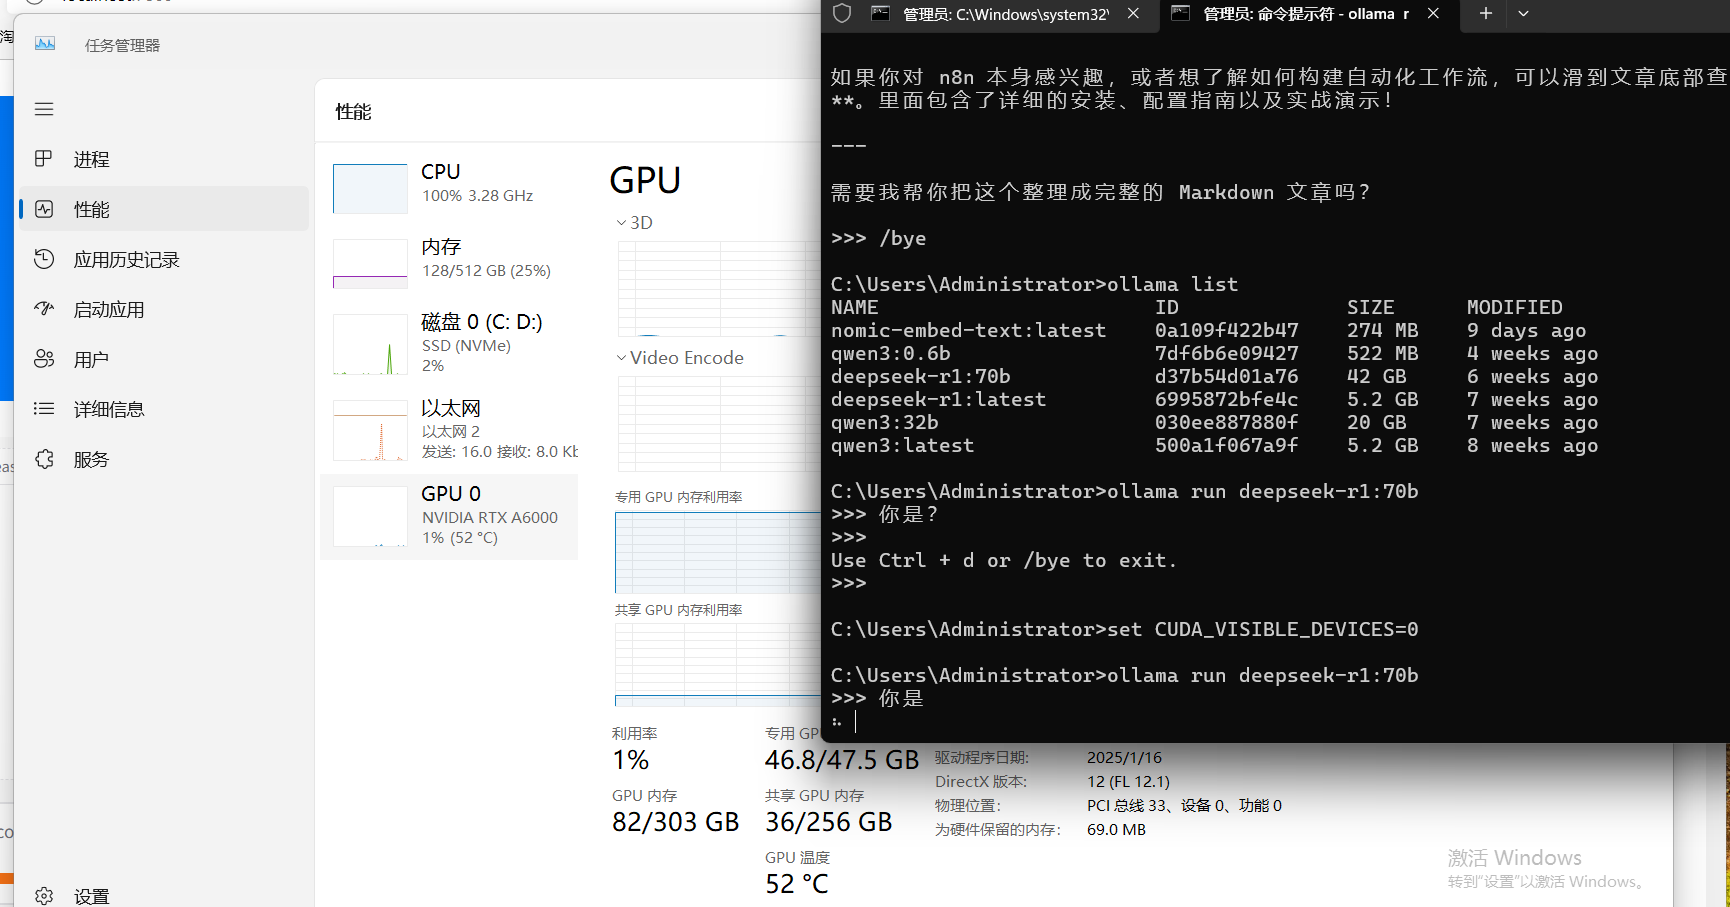
Task: Open 设置 in Task Manager
Action: pos(164,896)
